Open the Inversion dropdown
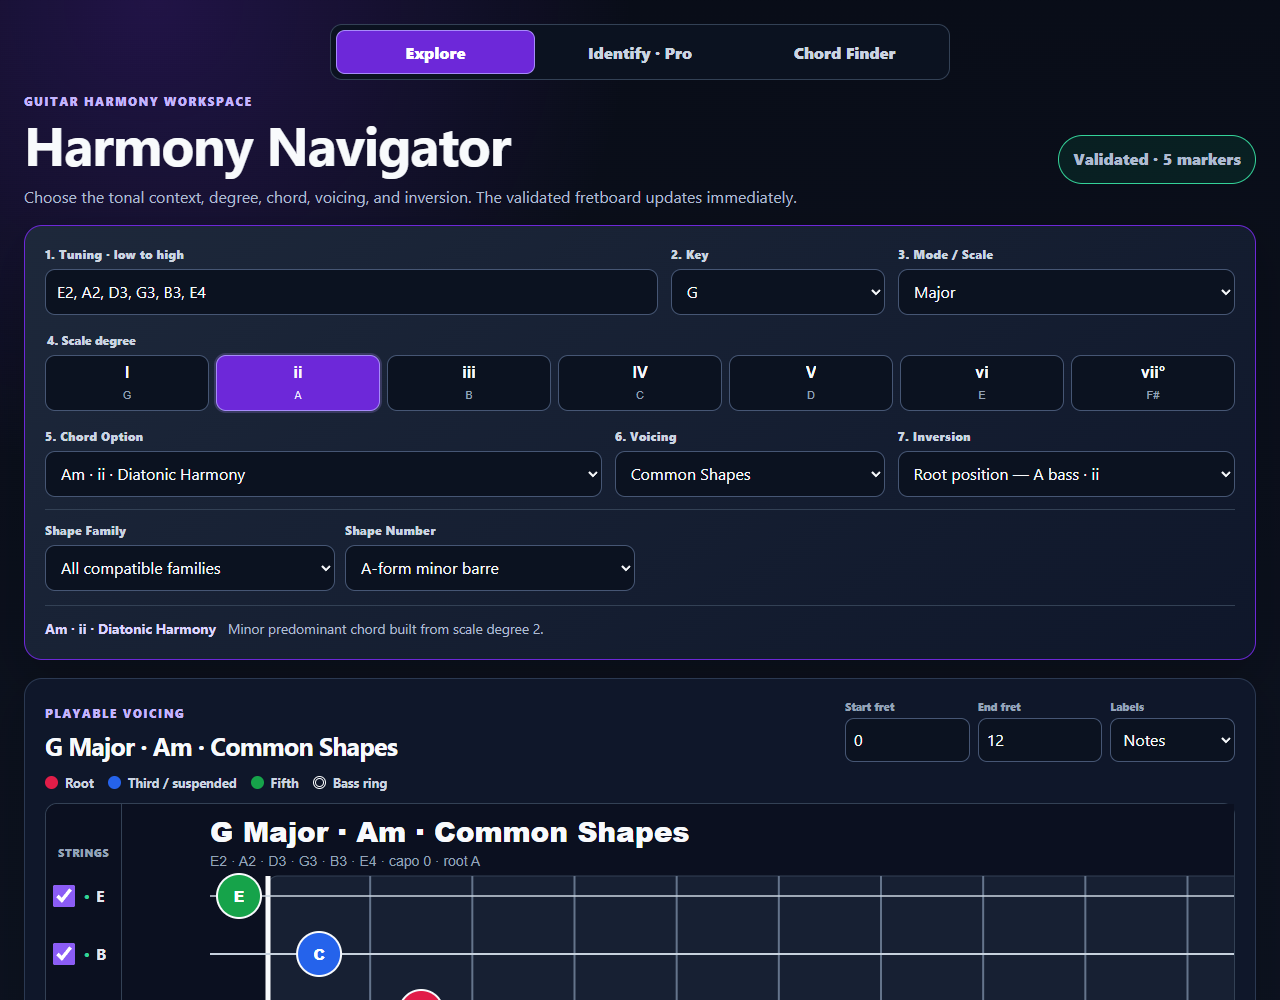The width and height of the screenshot is (1280, 1000). point(1066,474)
